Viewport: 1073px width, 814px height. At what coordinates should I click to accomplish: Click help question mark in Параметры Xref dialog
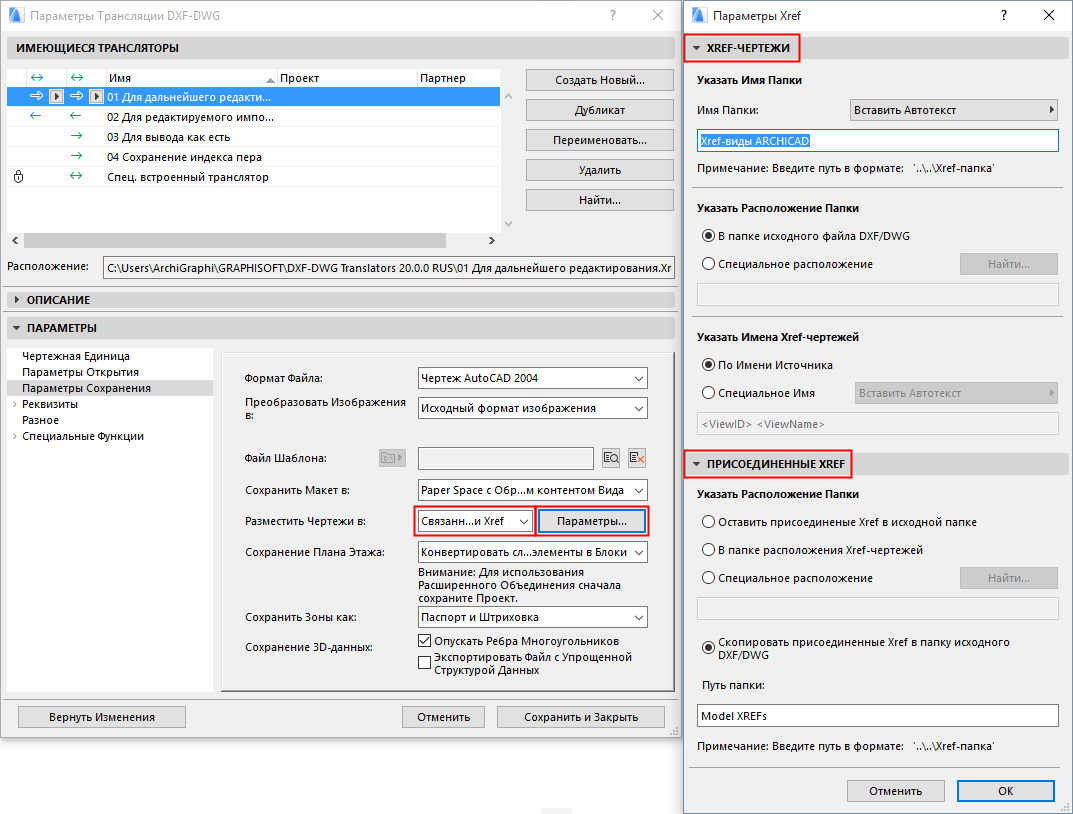1004,15
